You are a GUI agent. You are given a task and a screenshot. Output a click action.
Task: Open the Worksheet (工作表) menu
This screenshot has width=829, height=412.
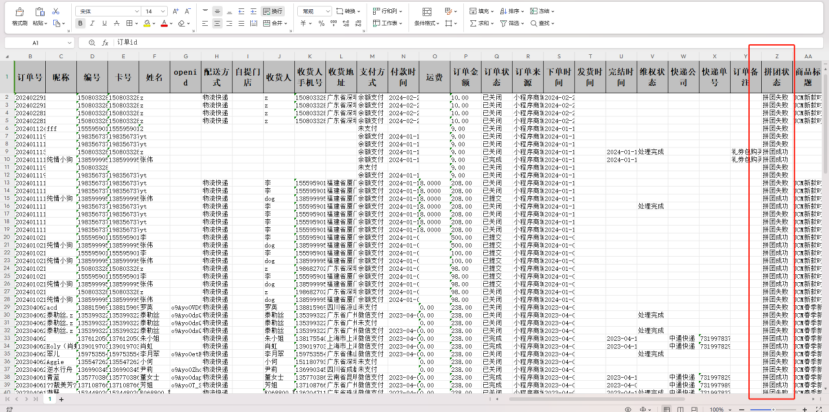[x=388, y=23]
